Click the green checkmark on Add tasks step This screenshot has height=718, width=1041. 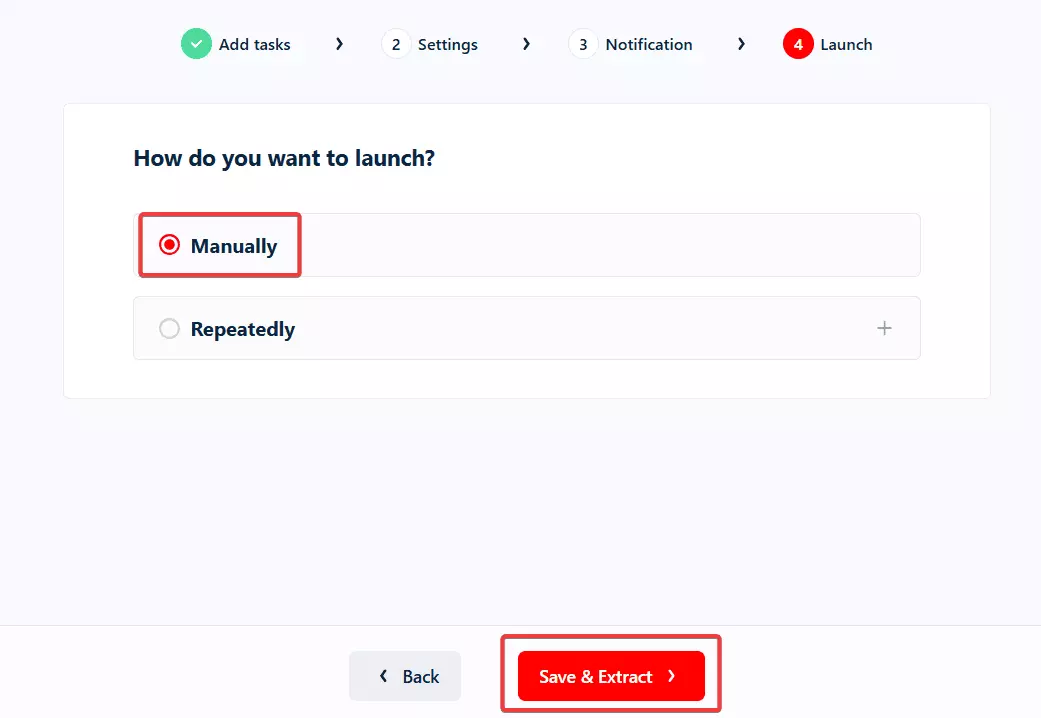click(196, 44)
